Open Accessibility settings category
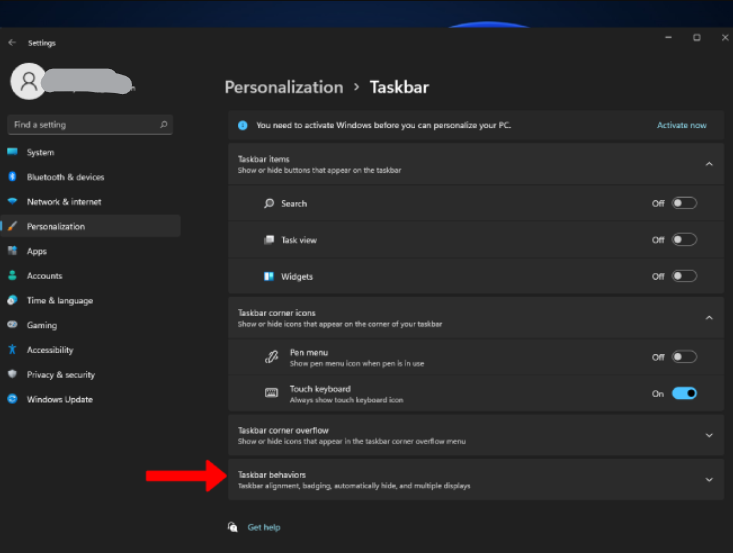Screen dimensions: 733x553 click(91, 350)
